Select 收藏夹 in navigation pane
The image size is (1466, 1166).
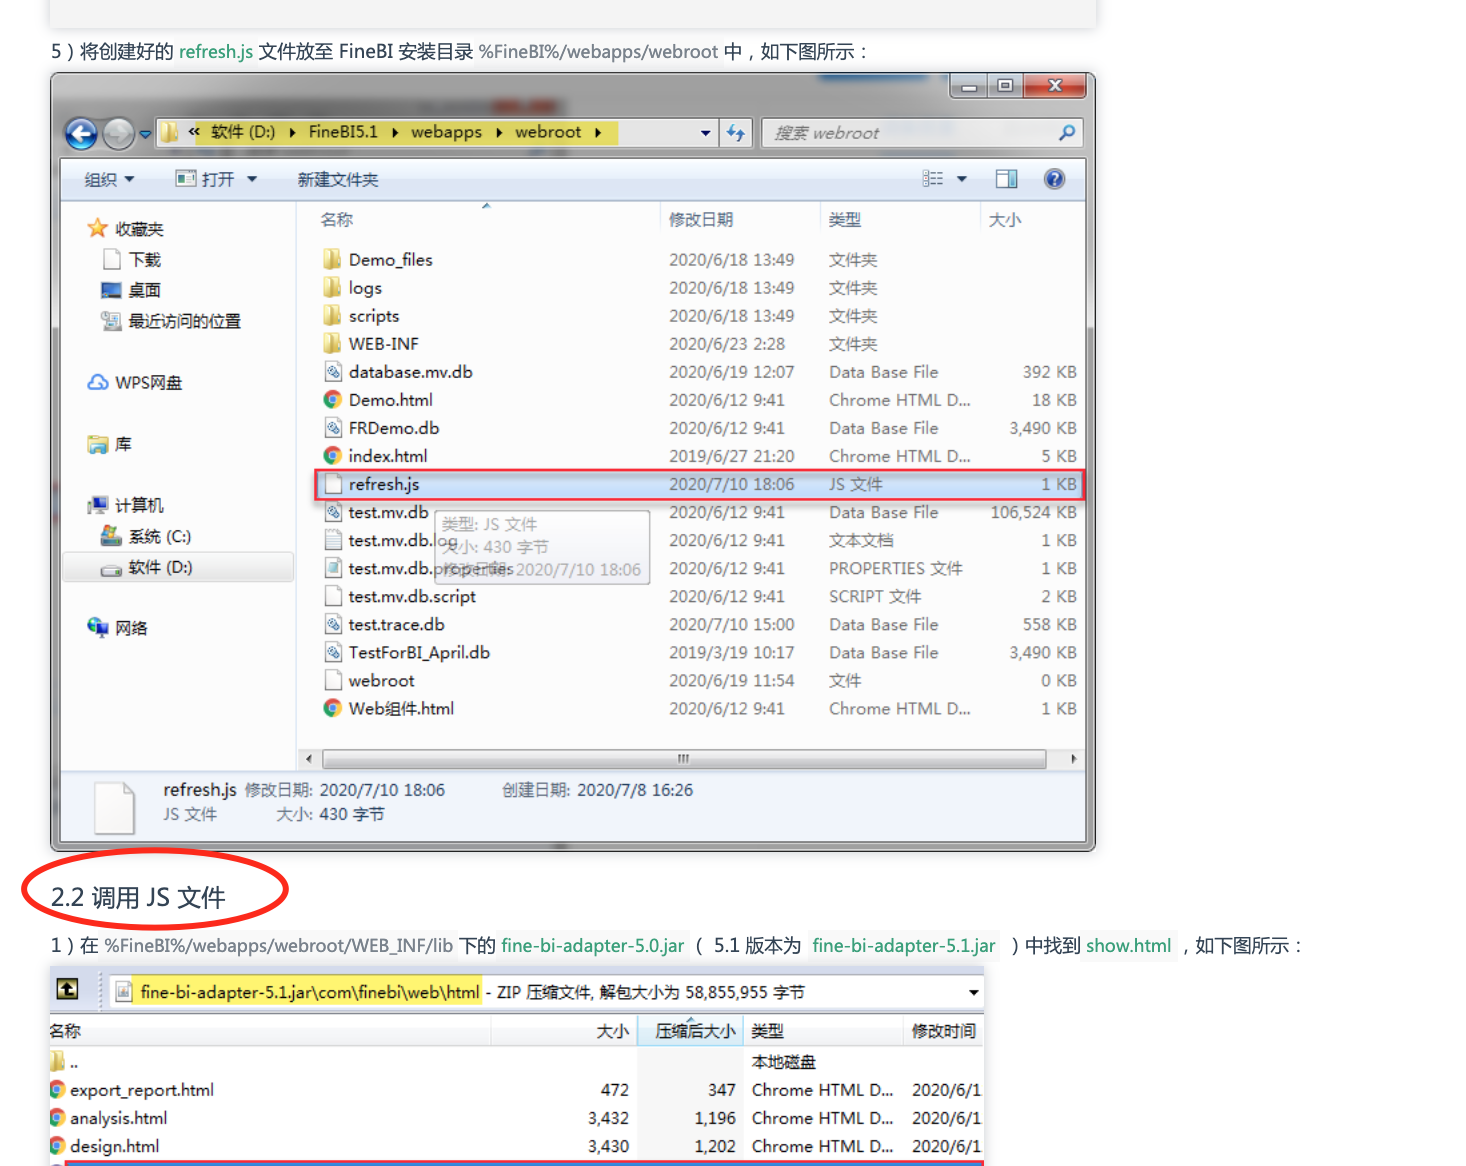[126, 229]
